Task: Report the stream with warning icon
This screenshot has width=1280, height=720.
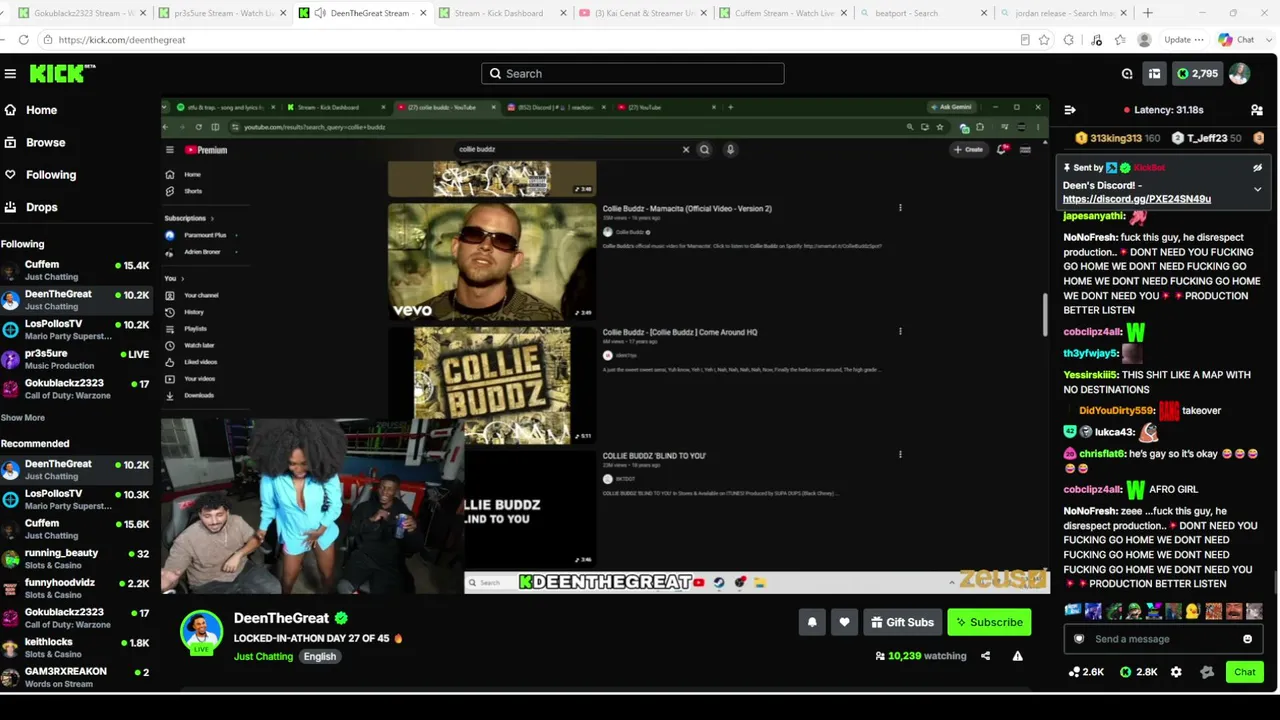Action: (x=1017, y=656)
